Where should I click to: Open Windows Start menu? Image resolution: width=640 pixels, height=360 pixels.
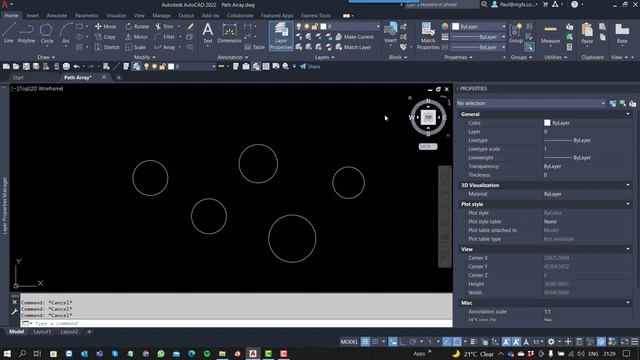[x=7, y=353]
